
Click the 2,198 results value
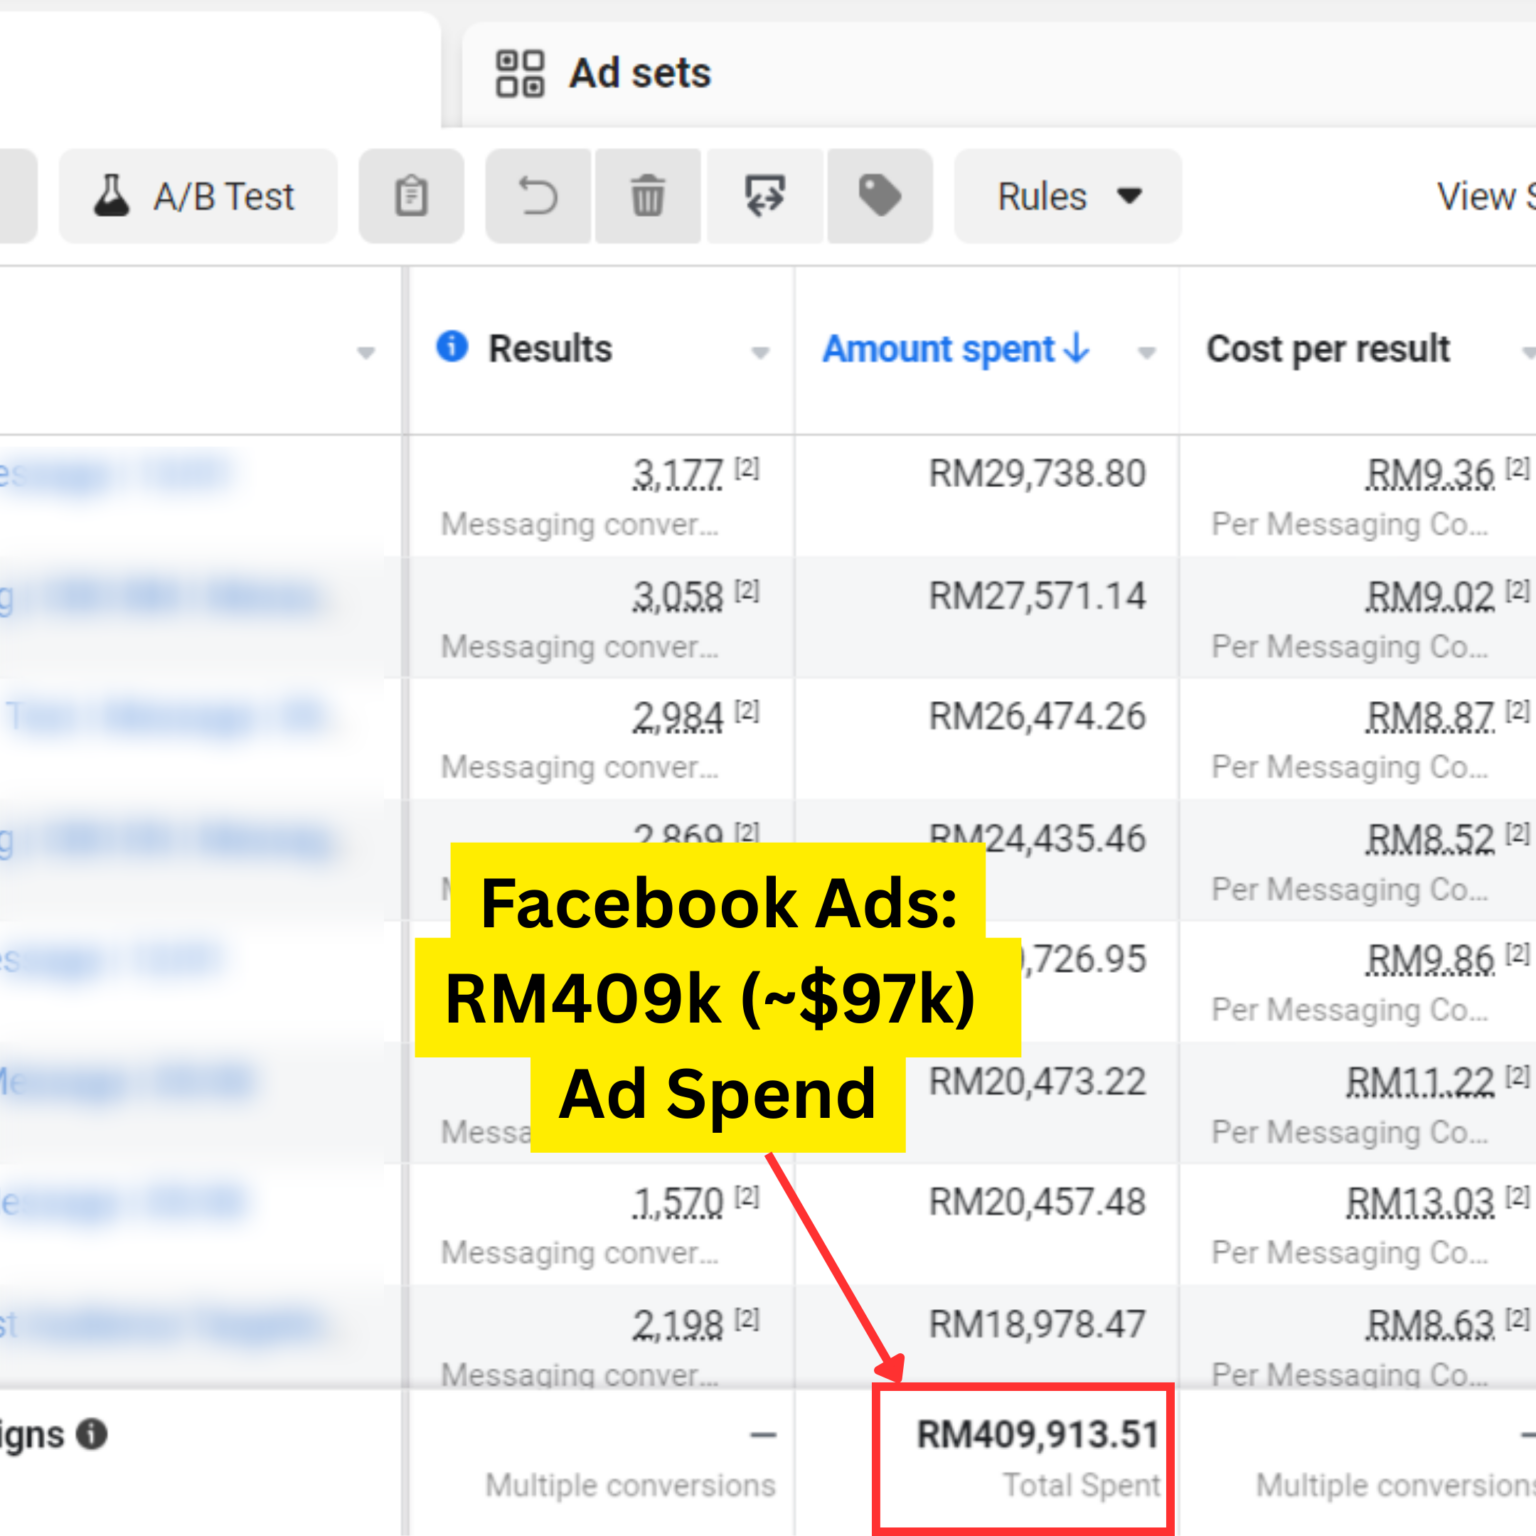point(677,1325)
